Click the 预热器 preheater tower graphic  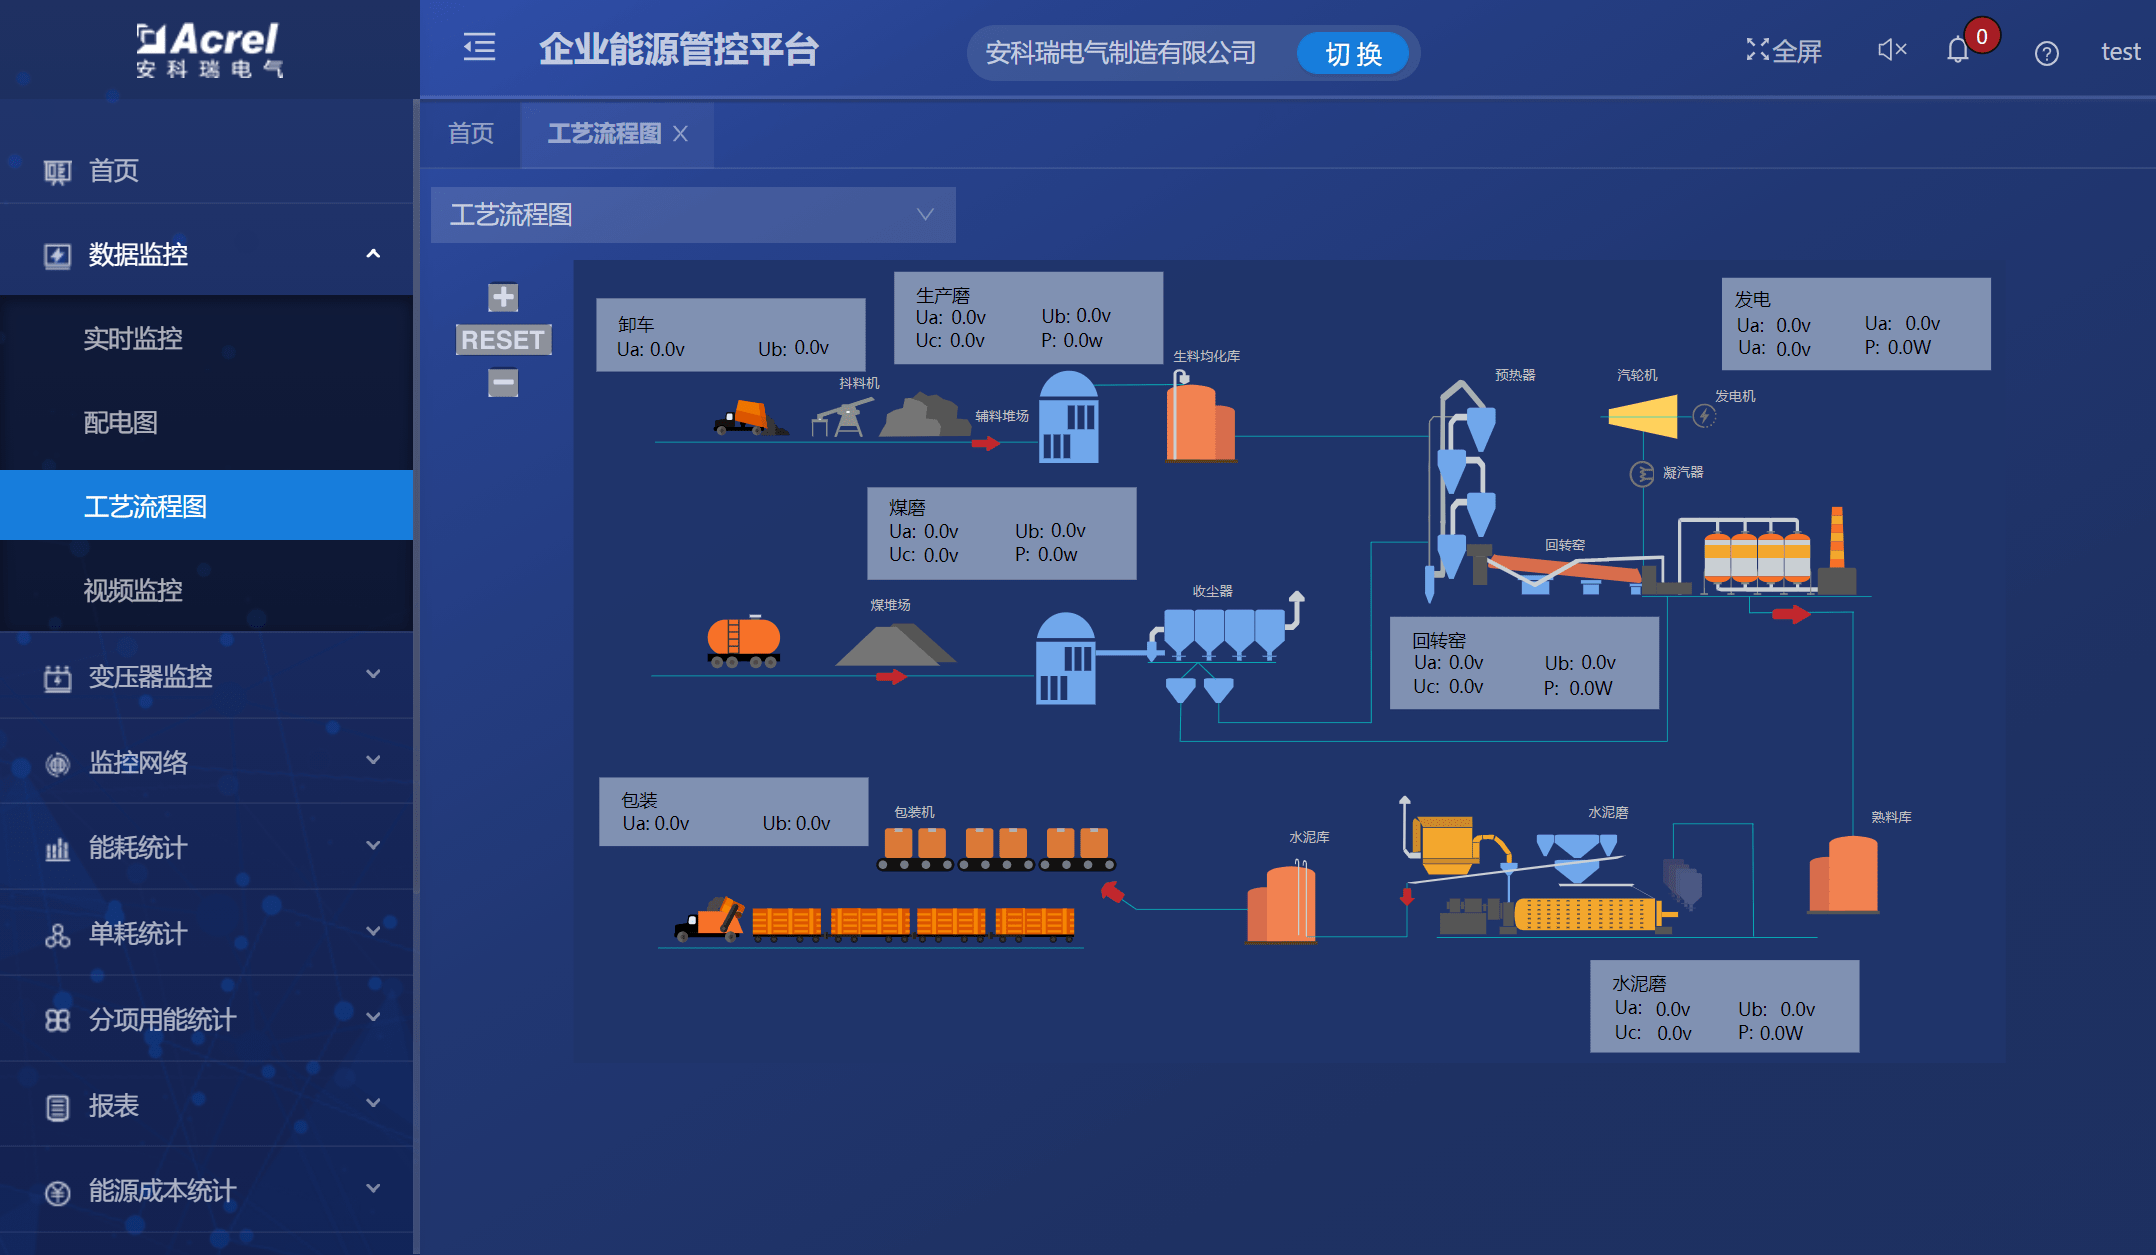[x=1462, y=490]
